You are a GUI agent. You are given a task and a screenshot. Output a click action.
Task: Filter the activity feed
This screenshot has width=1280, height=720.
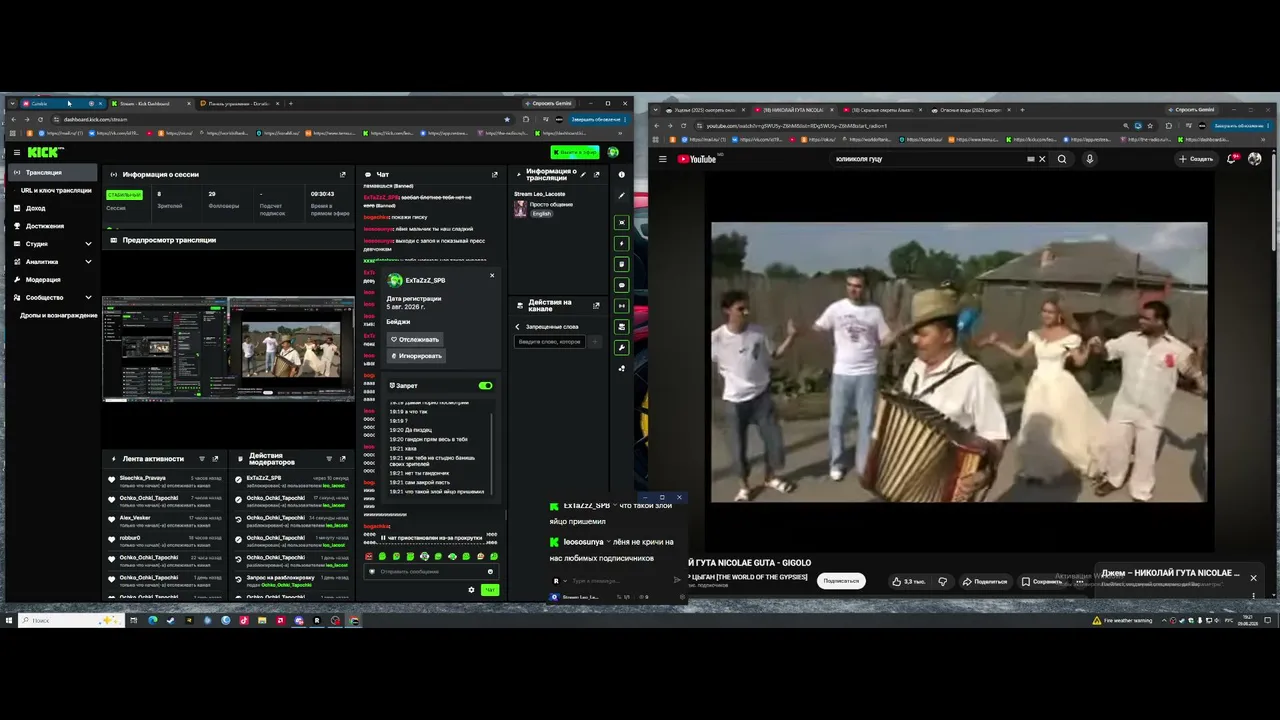[x=202, y=459]
